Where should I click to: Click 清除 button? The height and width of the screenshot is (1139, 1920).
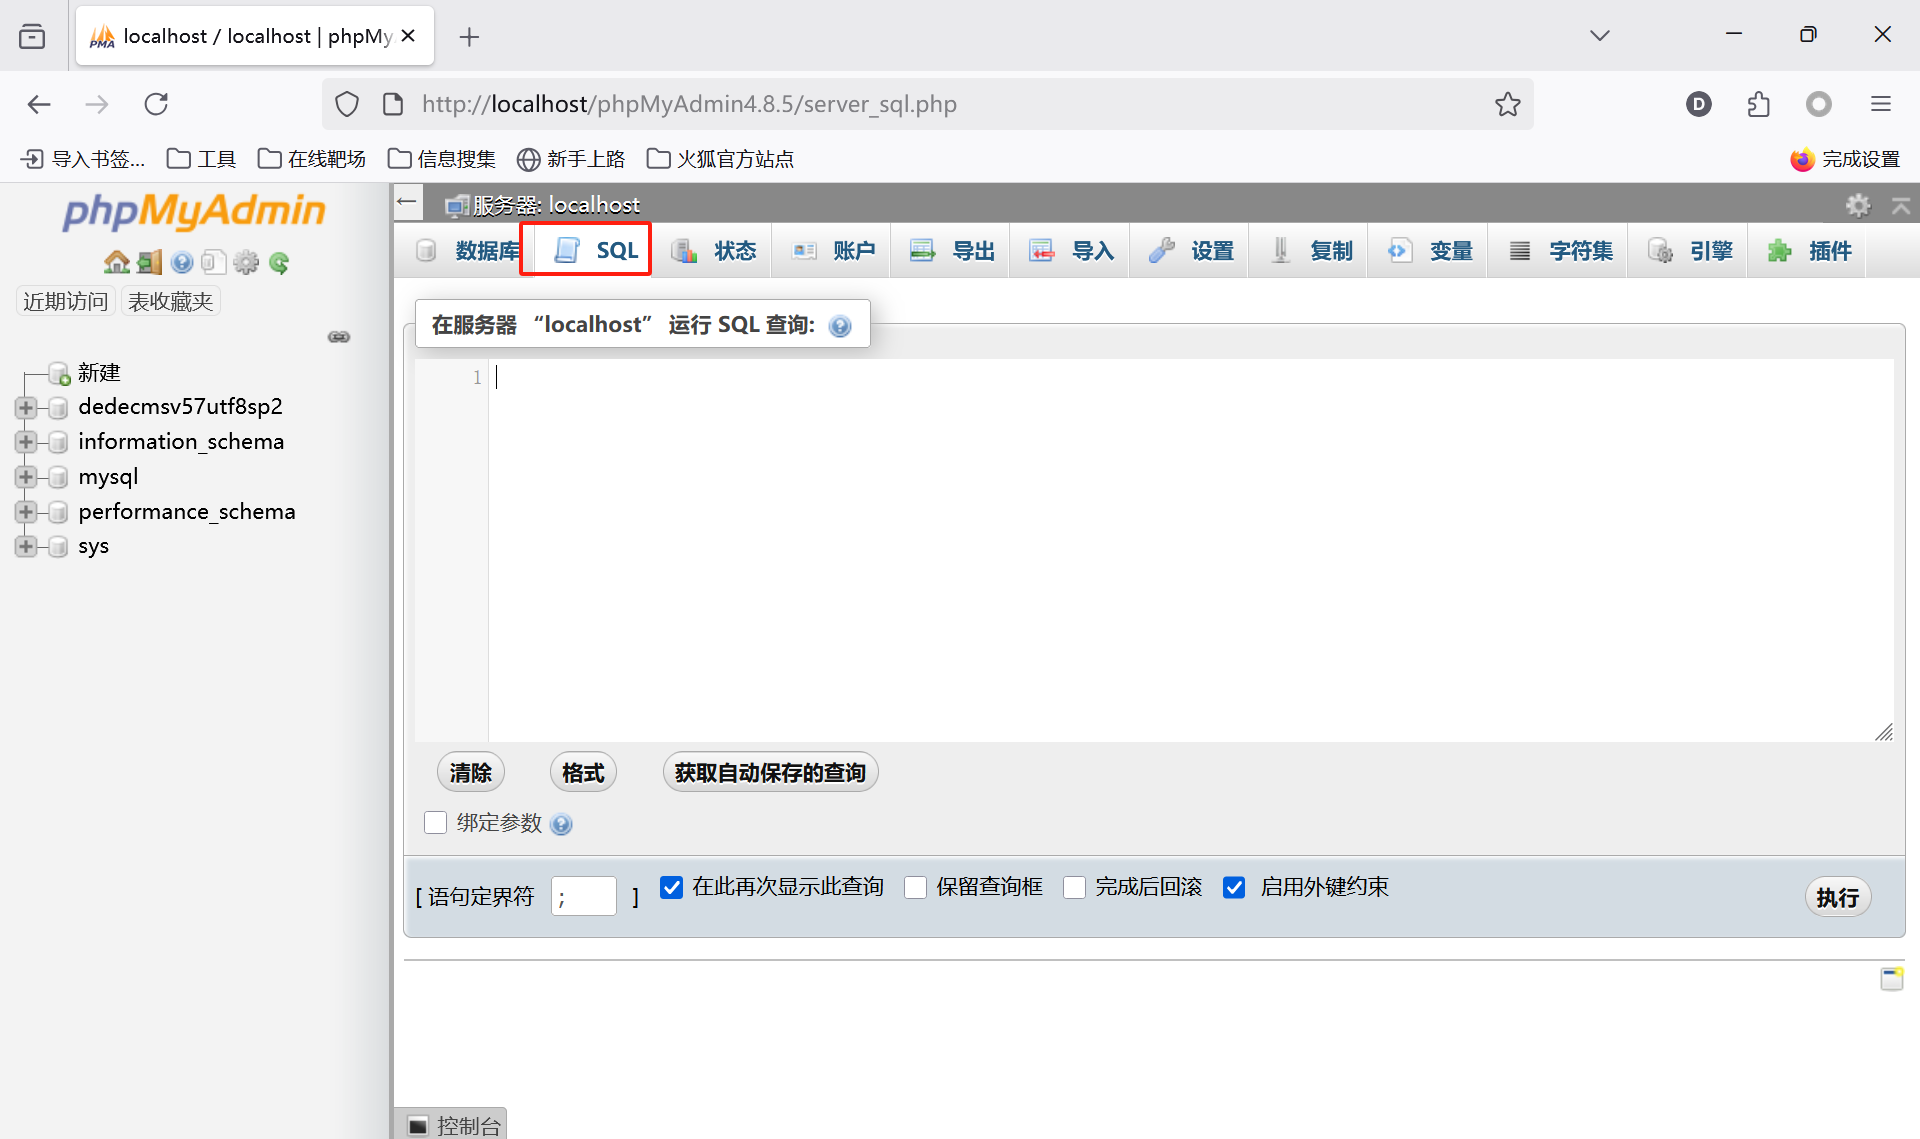click(x=470, y=773)
